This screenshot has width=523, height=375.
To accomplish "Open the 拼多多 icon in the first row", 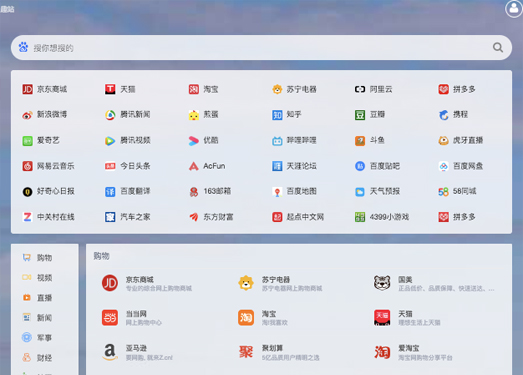I will (443, 89).
